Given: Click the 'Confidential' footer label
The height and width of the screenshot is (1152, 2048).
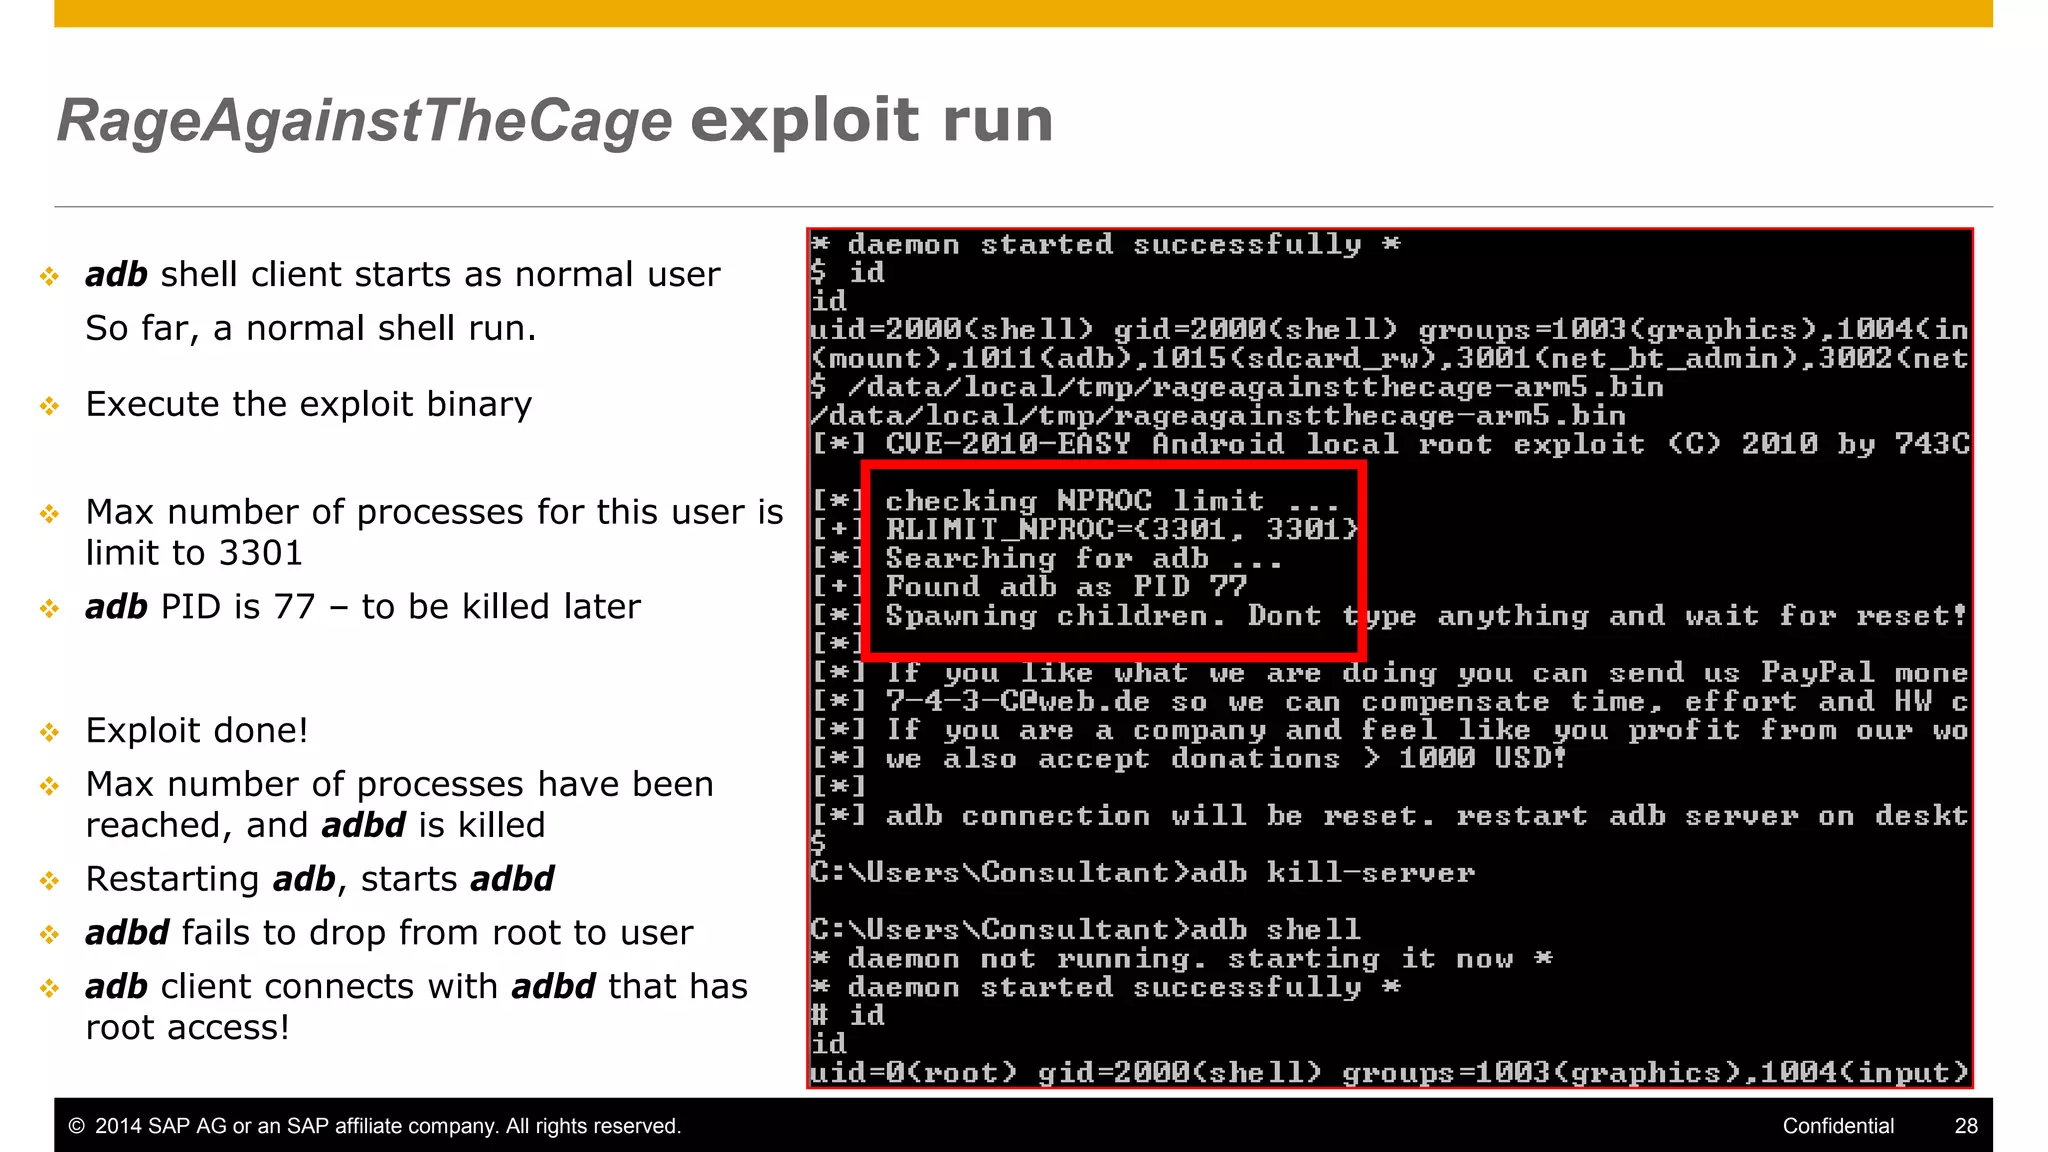Looking at the screenshot, I should 1838,1126.
